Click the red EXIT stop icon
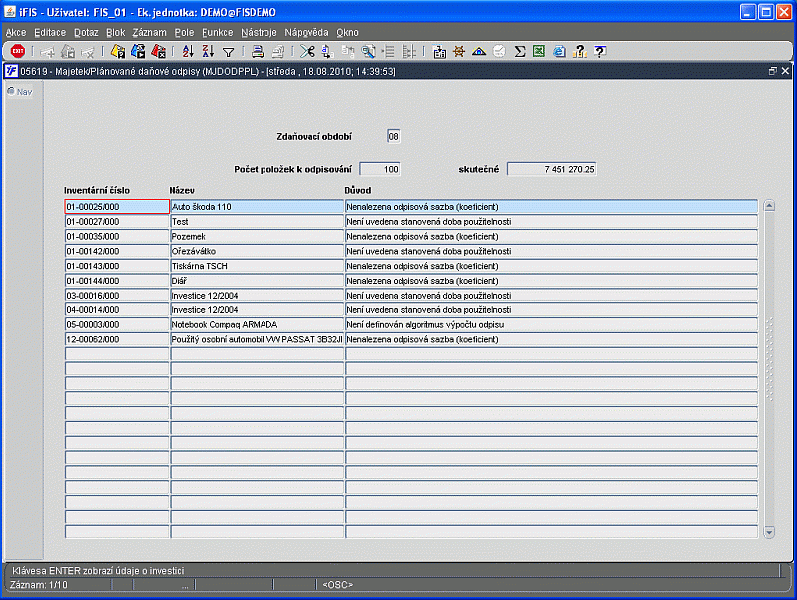The height and width of the screenshot is (600, 797). pos(18,51)
